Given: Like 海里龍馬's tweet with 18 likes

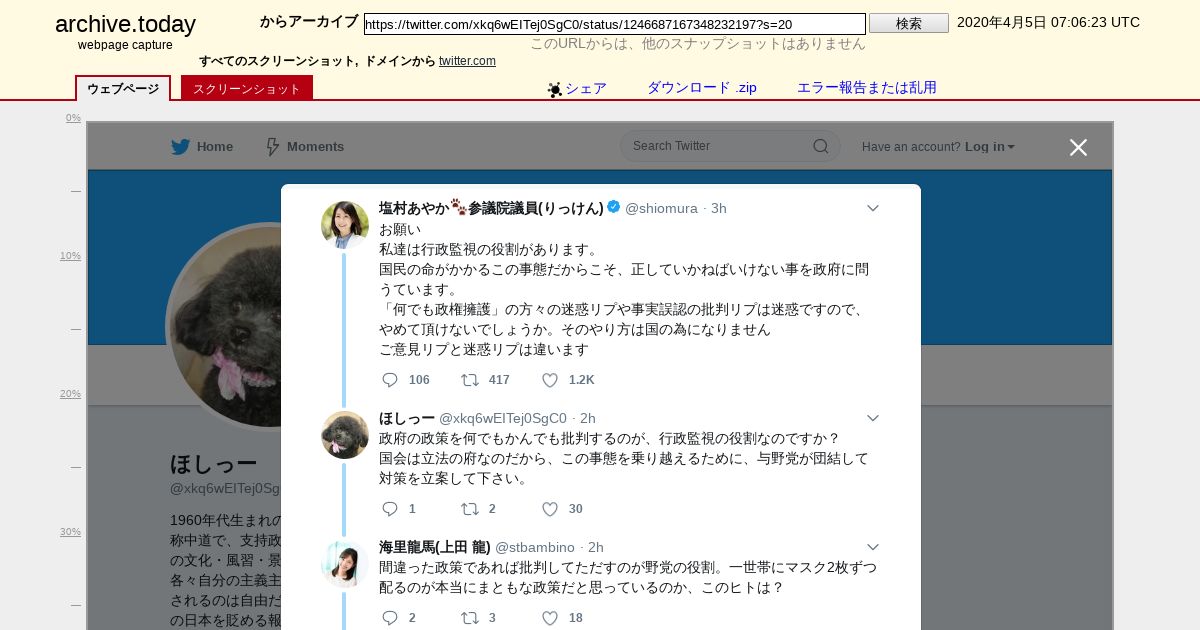Looking at the screenshot, I should click(549, 618).
